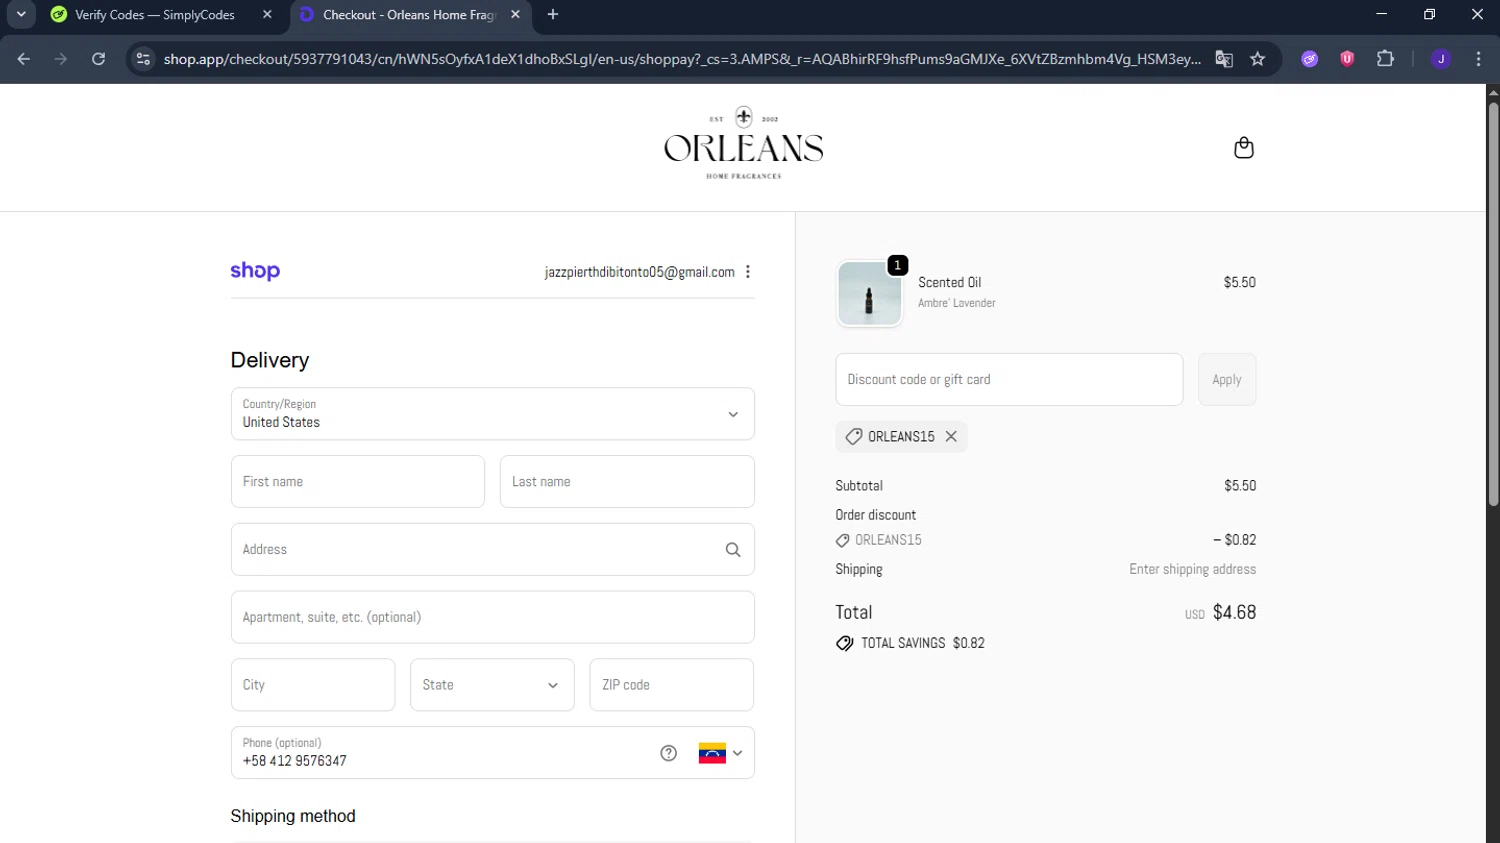Image resolution: width=1500 pixels, height=843 pixels.
Task: Open the State dropdown
Action: click(492, 685)
